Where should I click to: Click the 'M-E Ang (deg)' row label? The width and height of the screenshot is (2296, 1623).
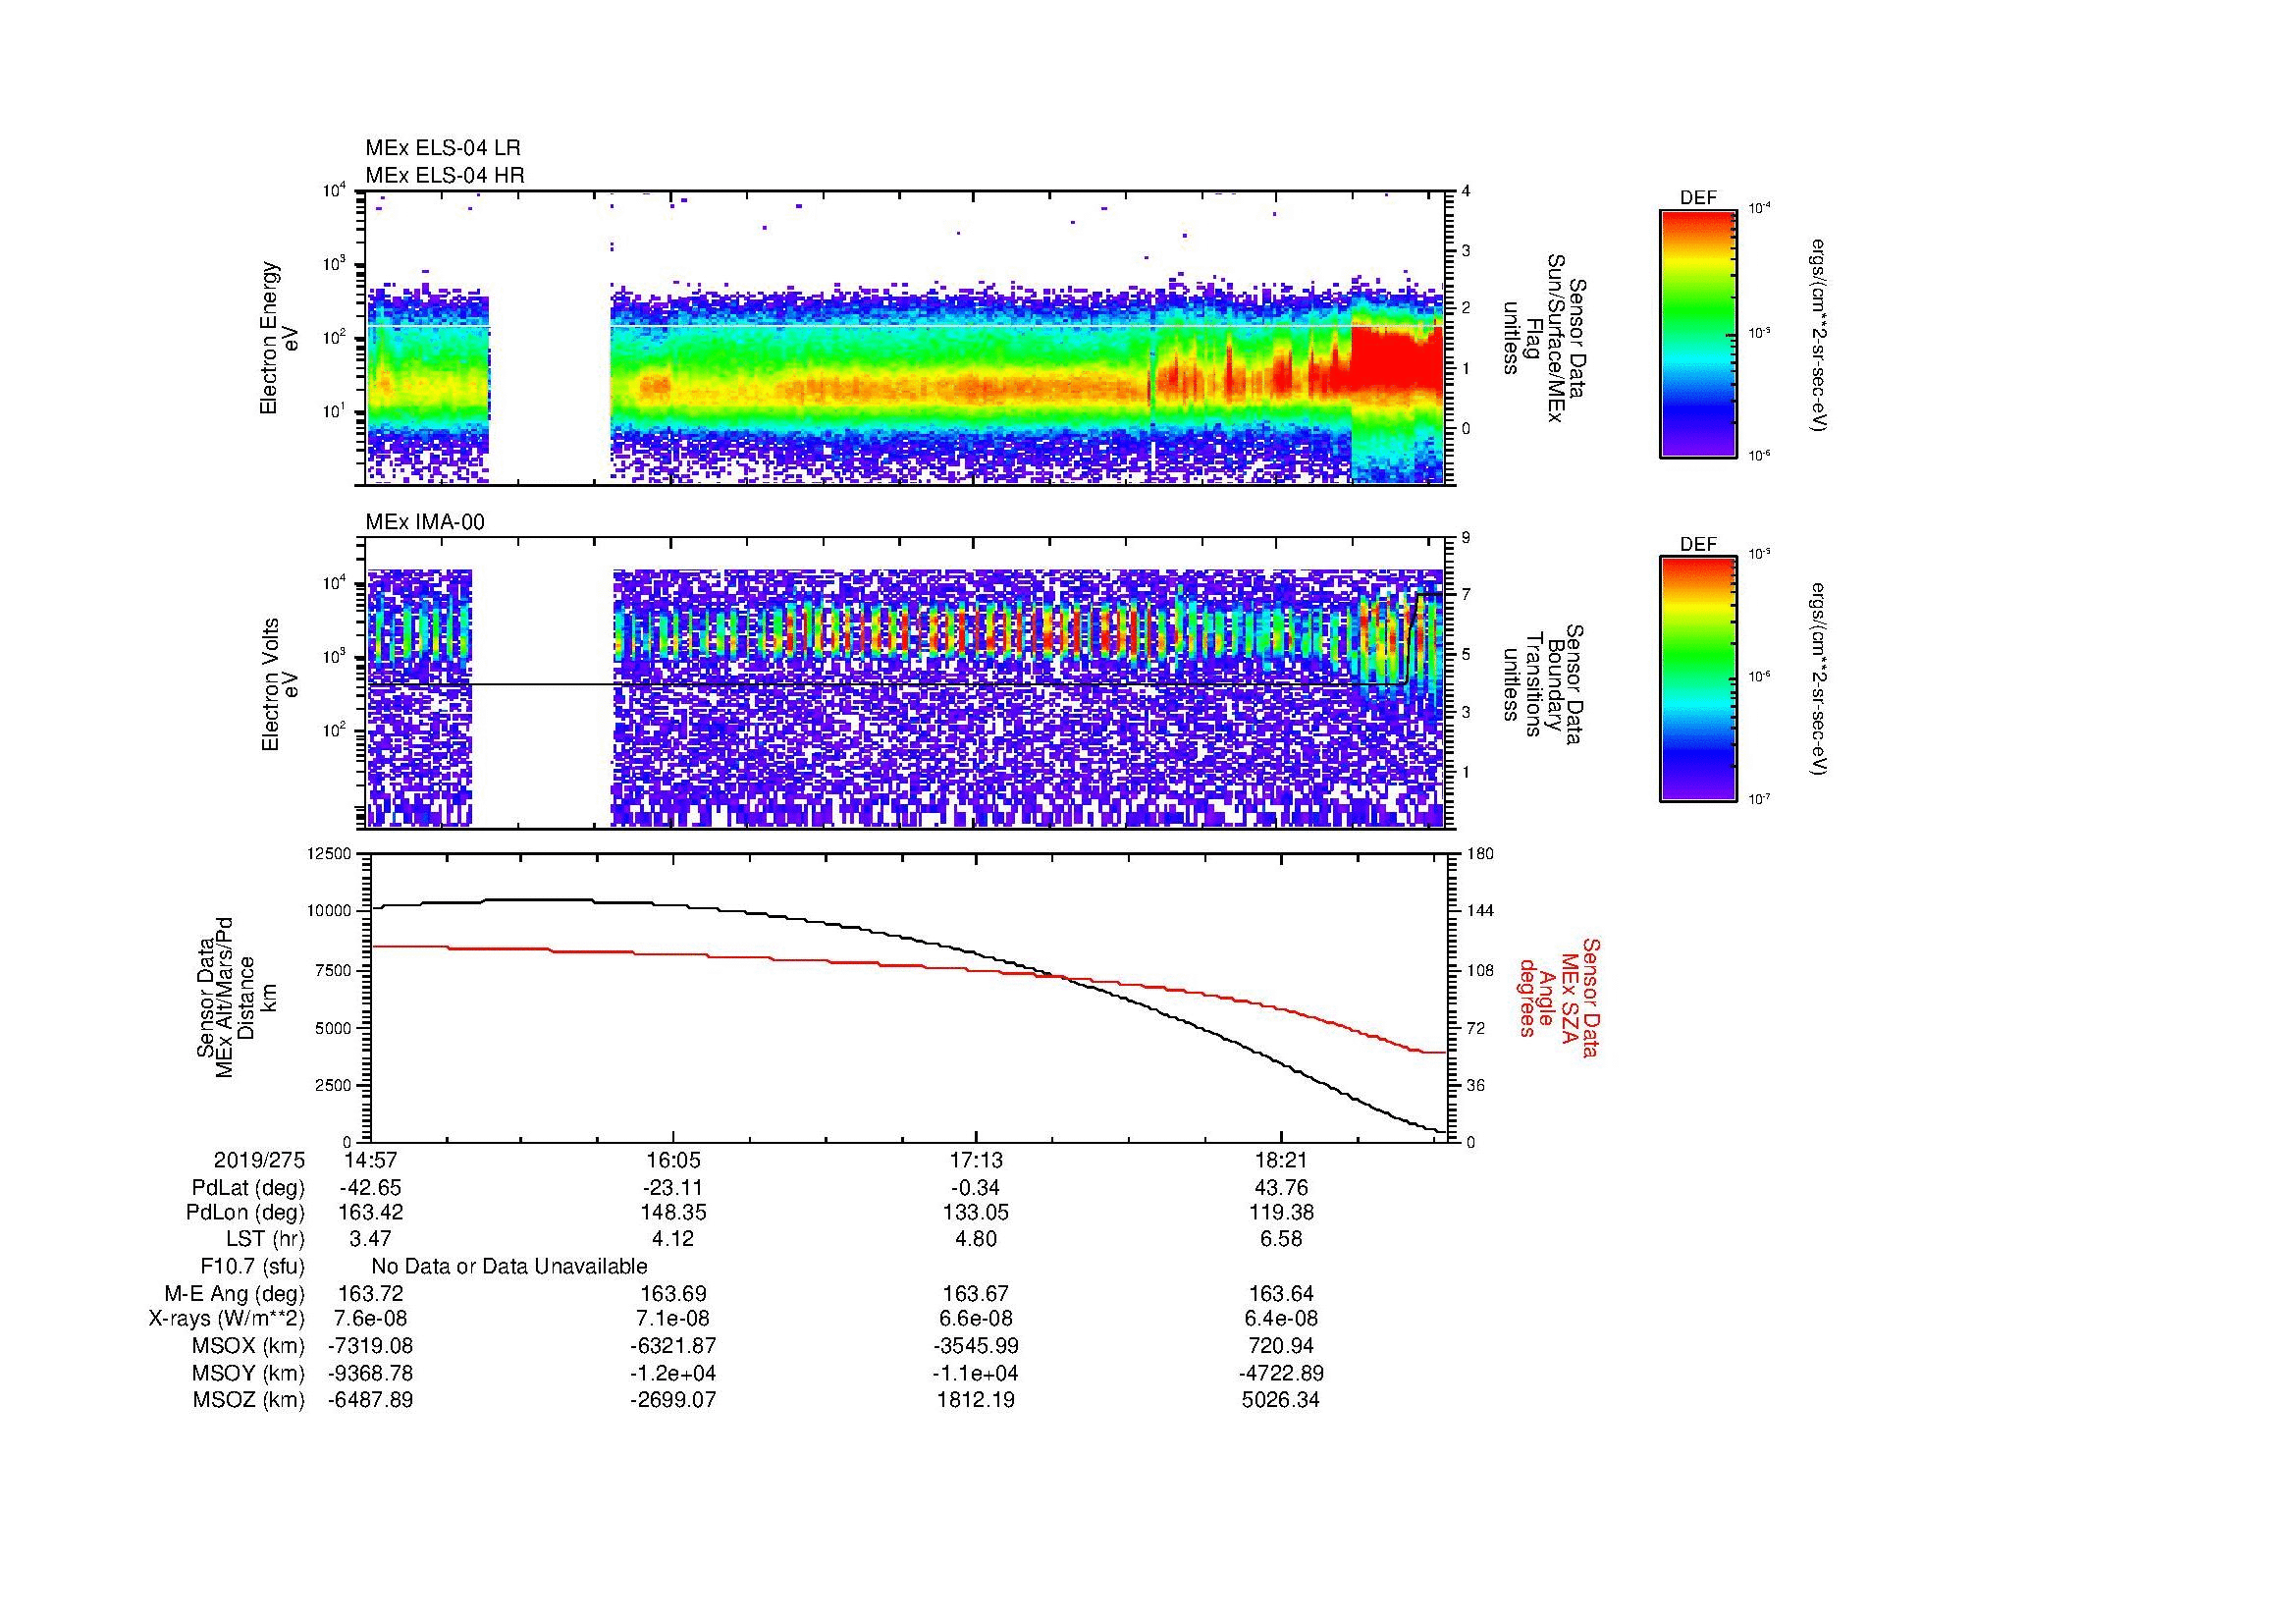point(235,1294)
